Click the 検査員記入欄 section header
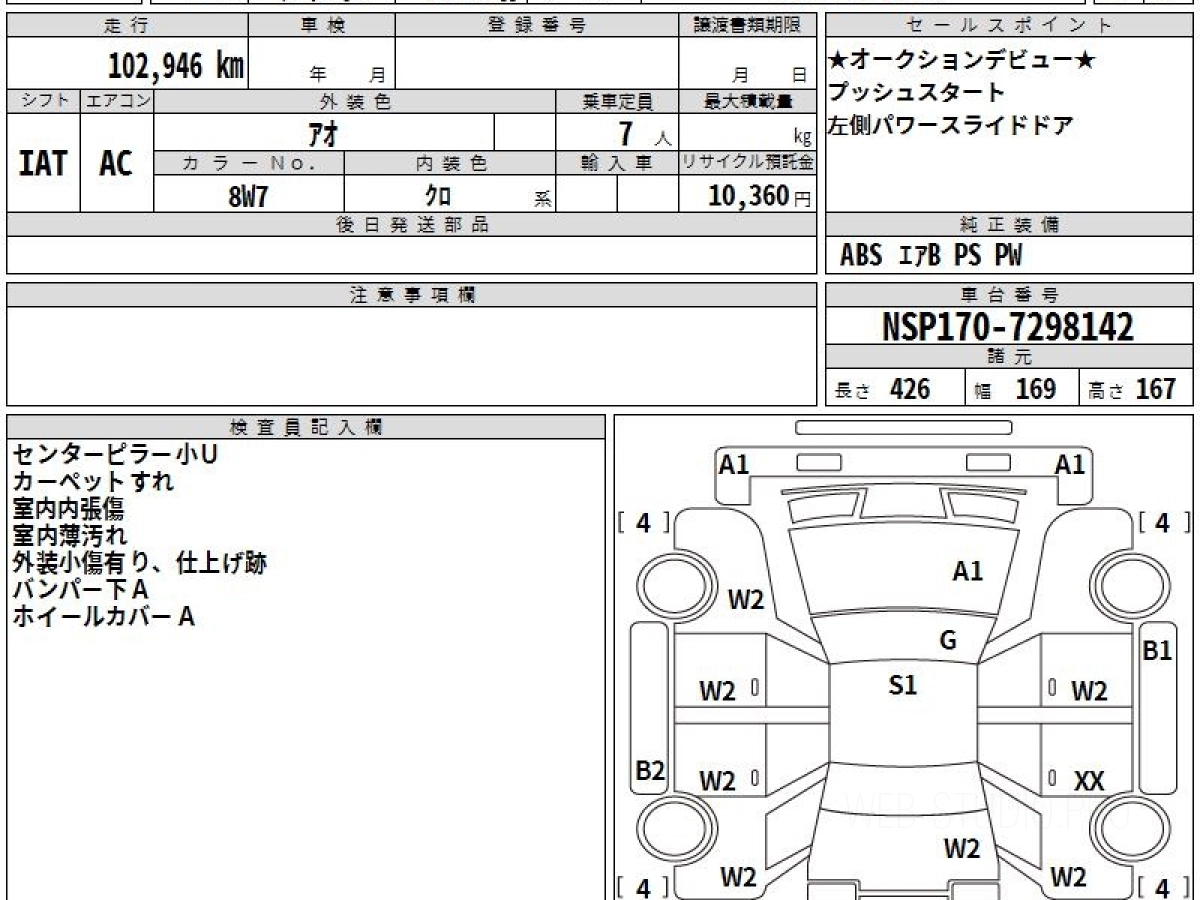The height and width of the screenshot is (900, 1200). tap(306, 426)
